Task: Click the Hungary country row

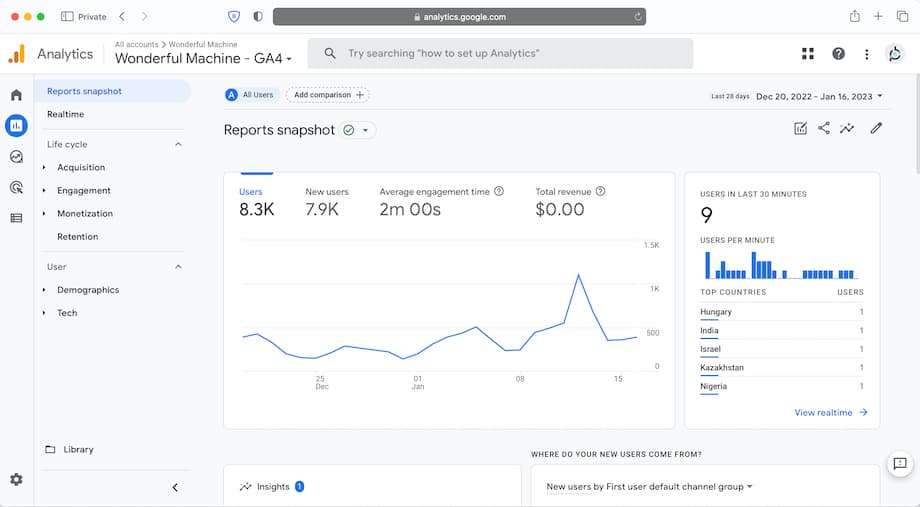Action: click(x=782, y=312)
